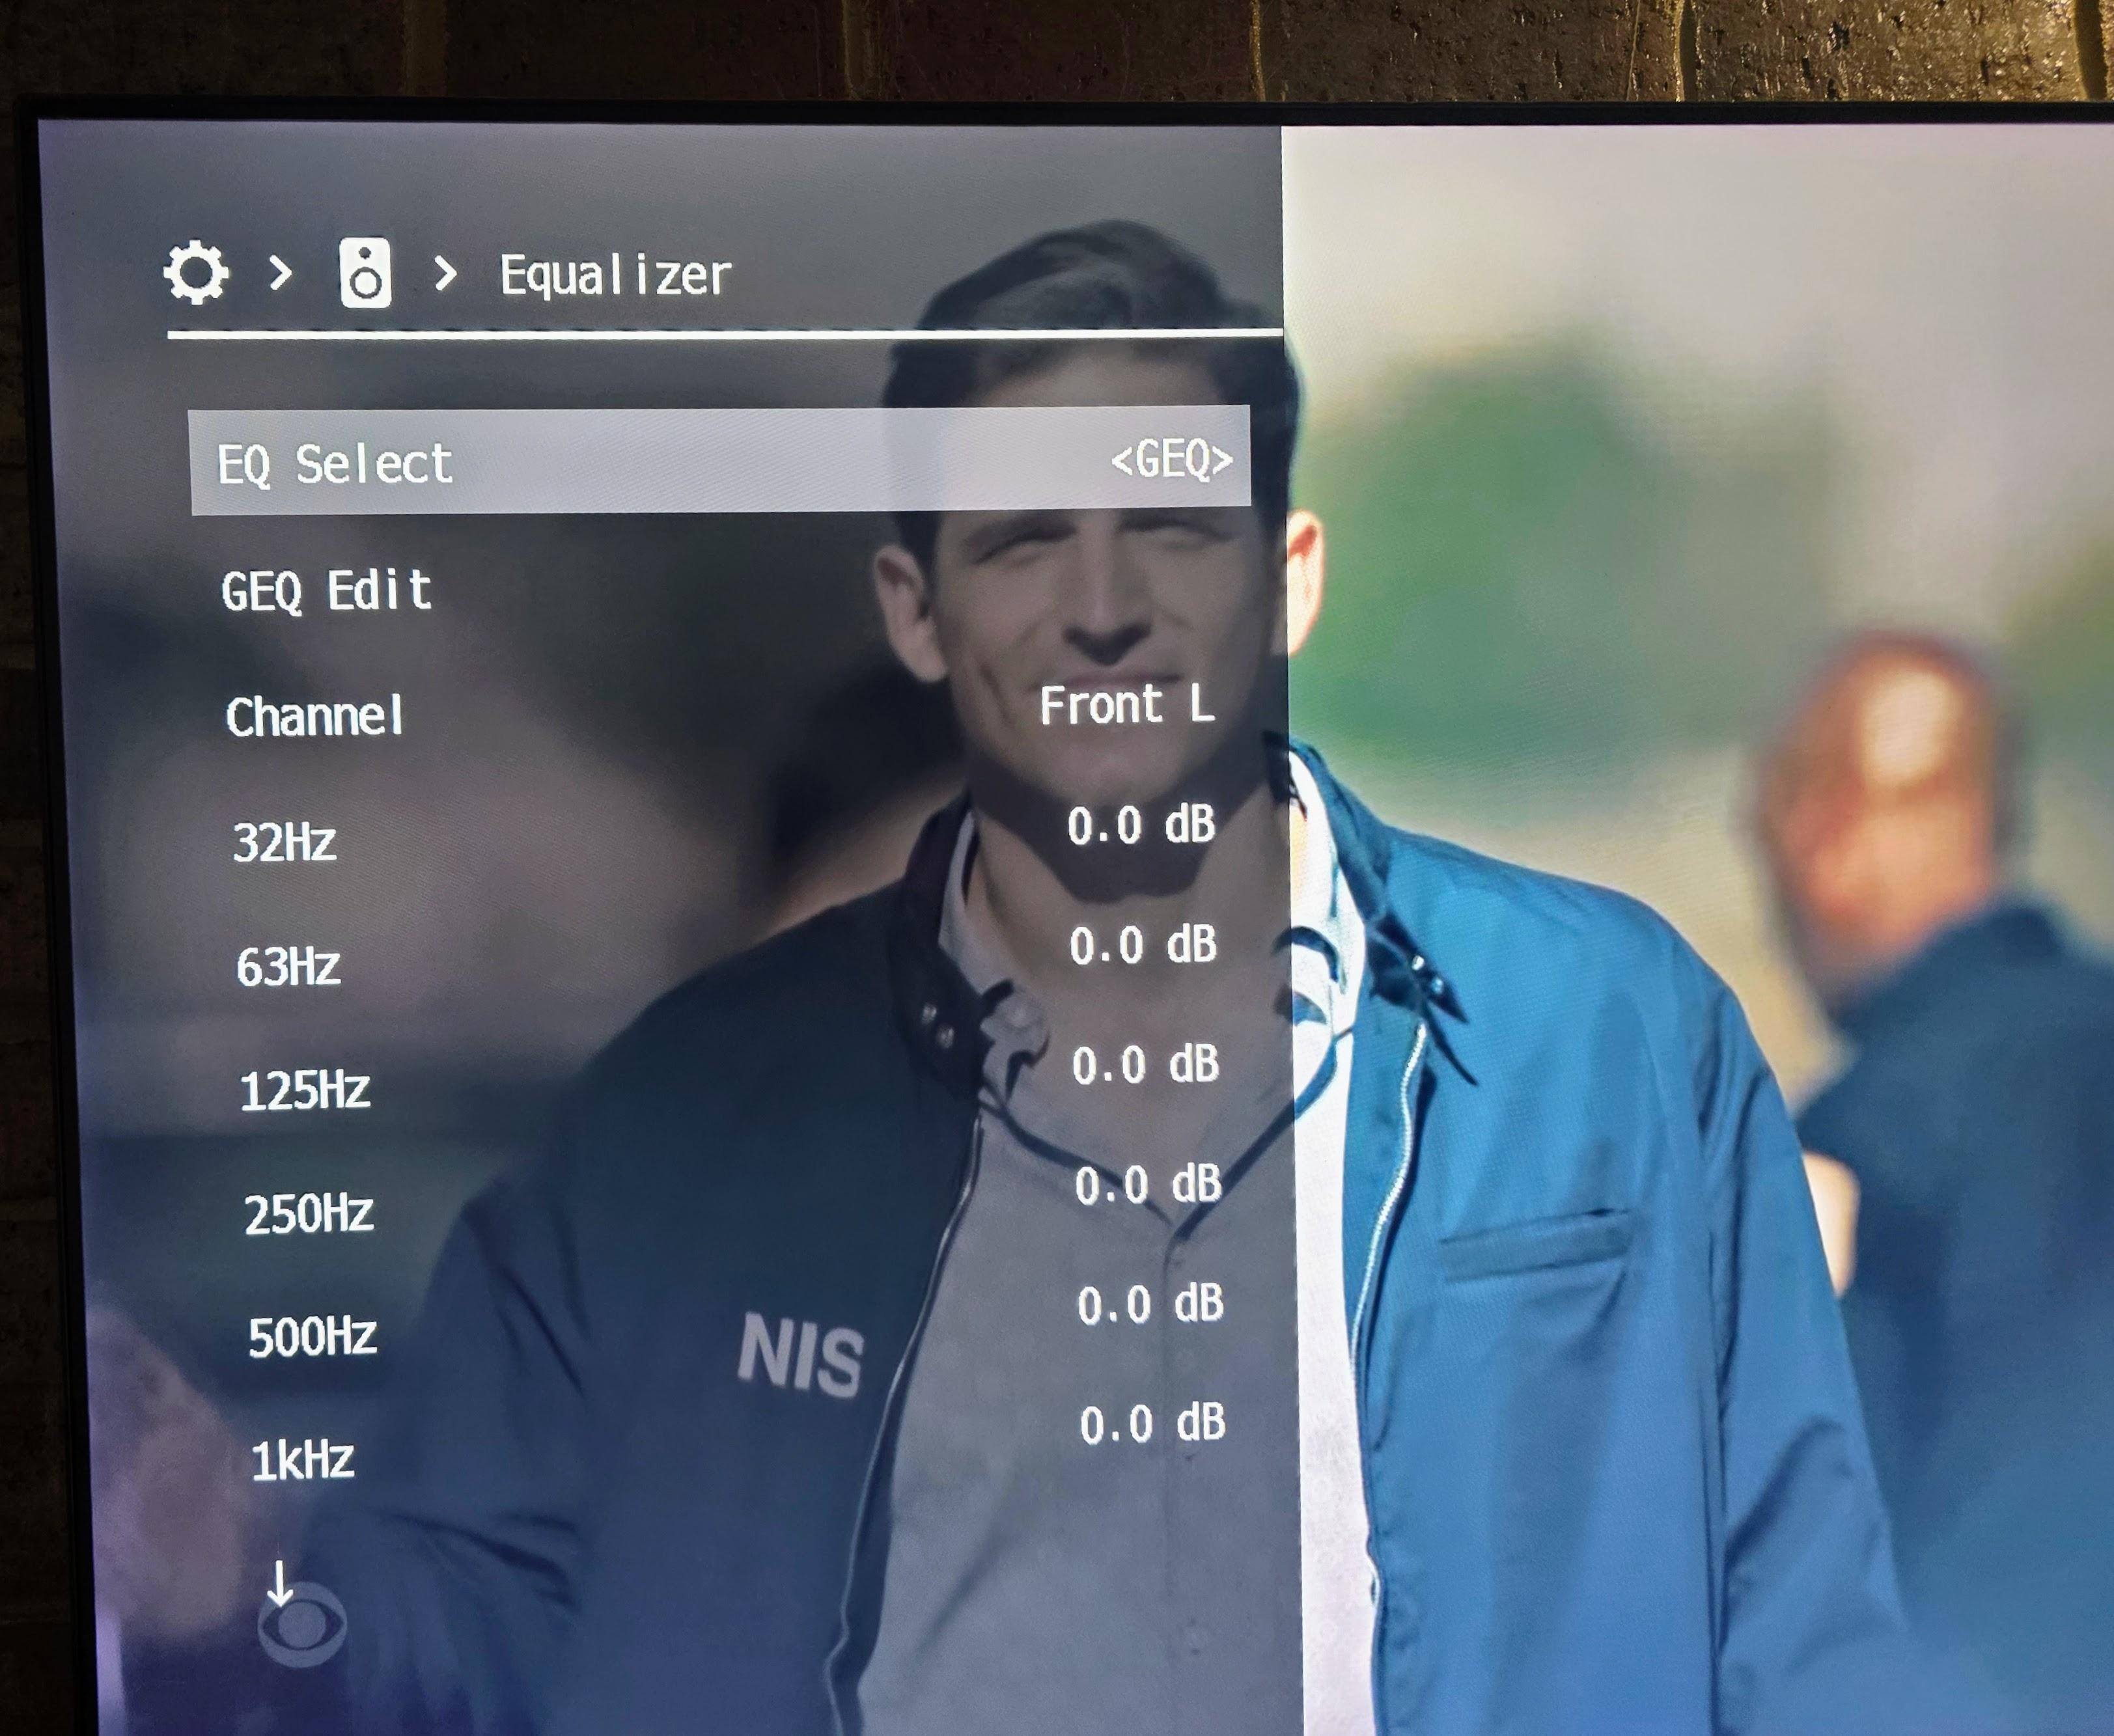Select the EQ Select menu row
Image resolution: width=2114 pixels, height=1736 pixels.
click(x=720, y=461)
